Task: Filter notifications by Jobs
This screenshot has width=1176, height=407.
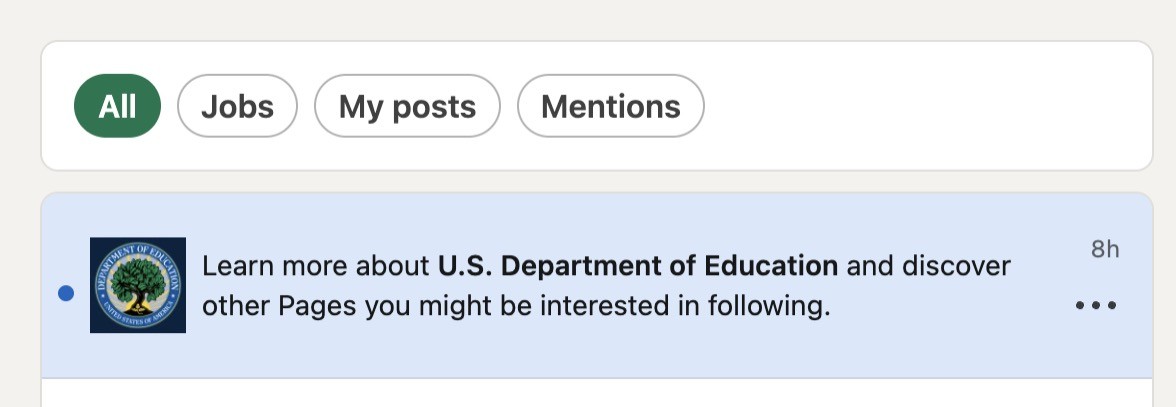Action: coord(237,106)
